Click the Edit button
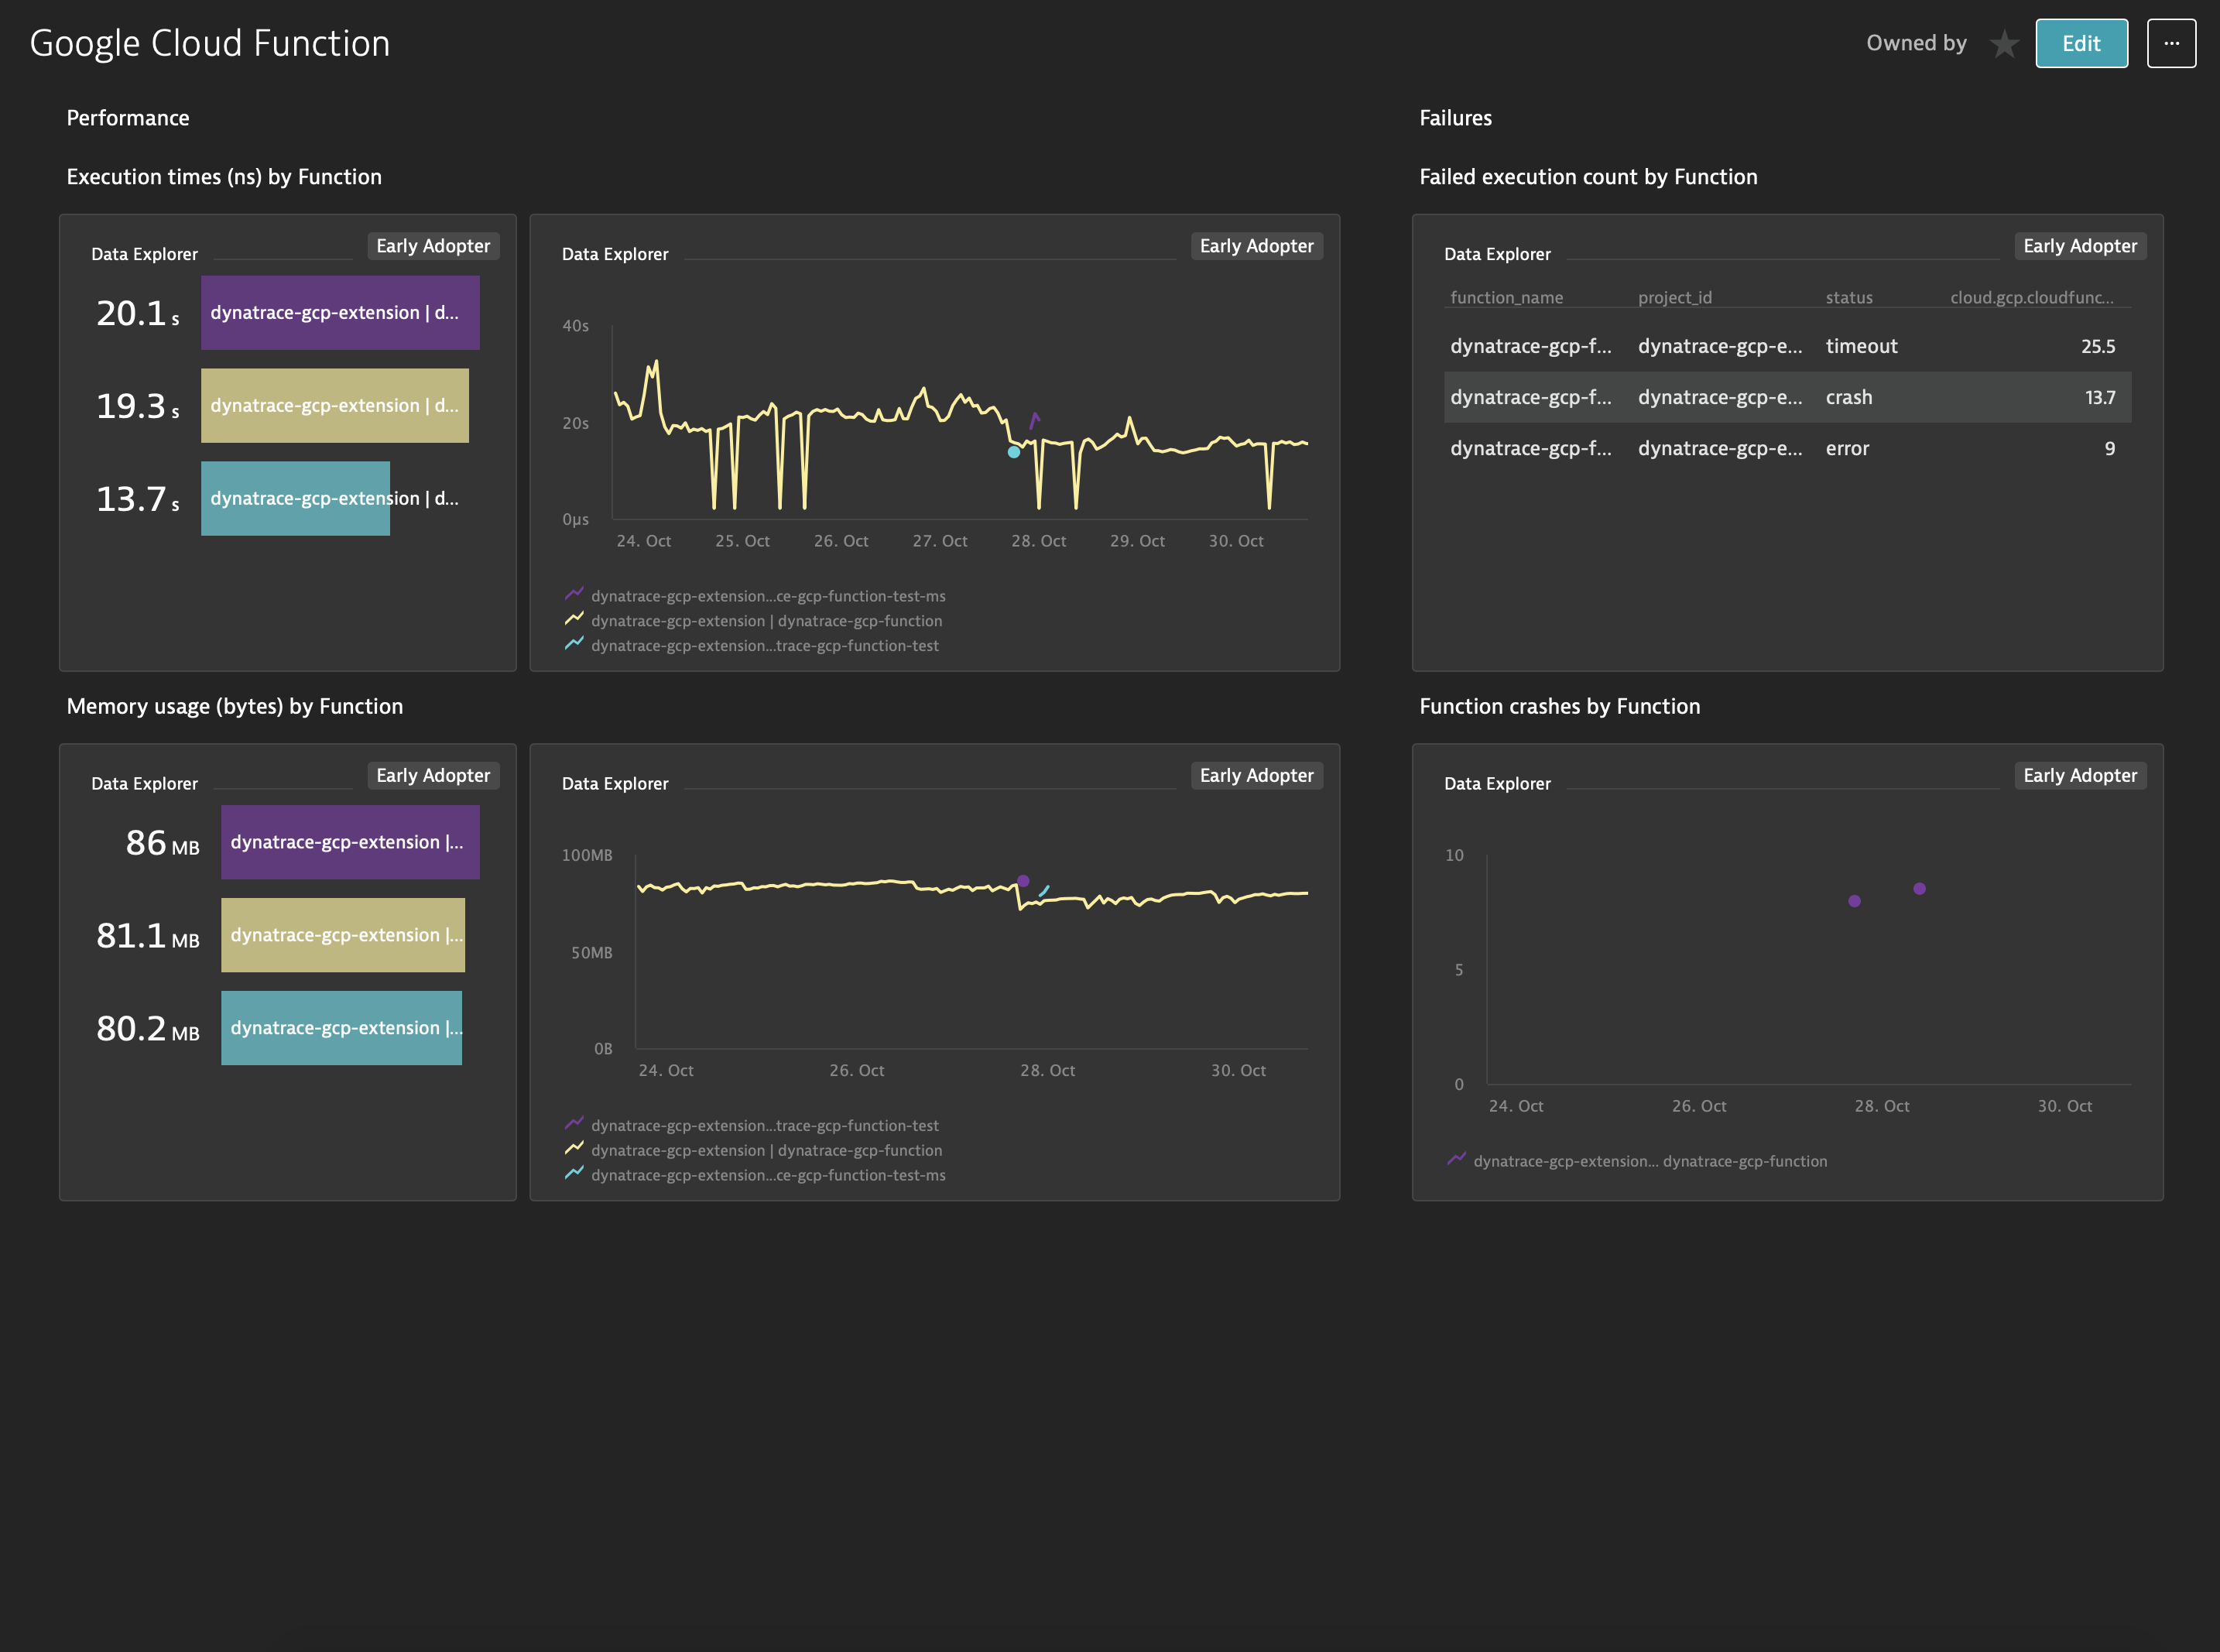2220x1652 pixels. (2081, 43)
